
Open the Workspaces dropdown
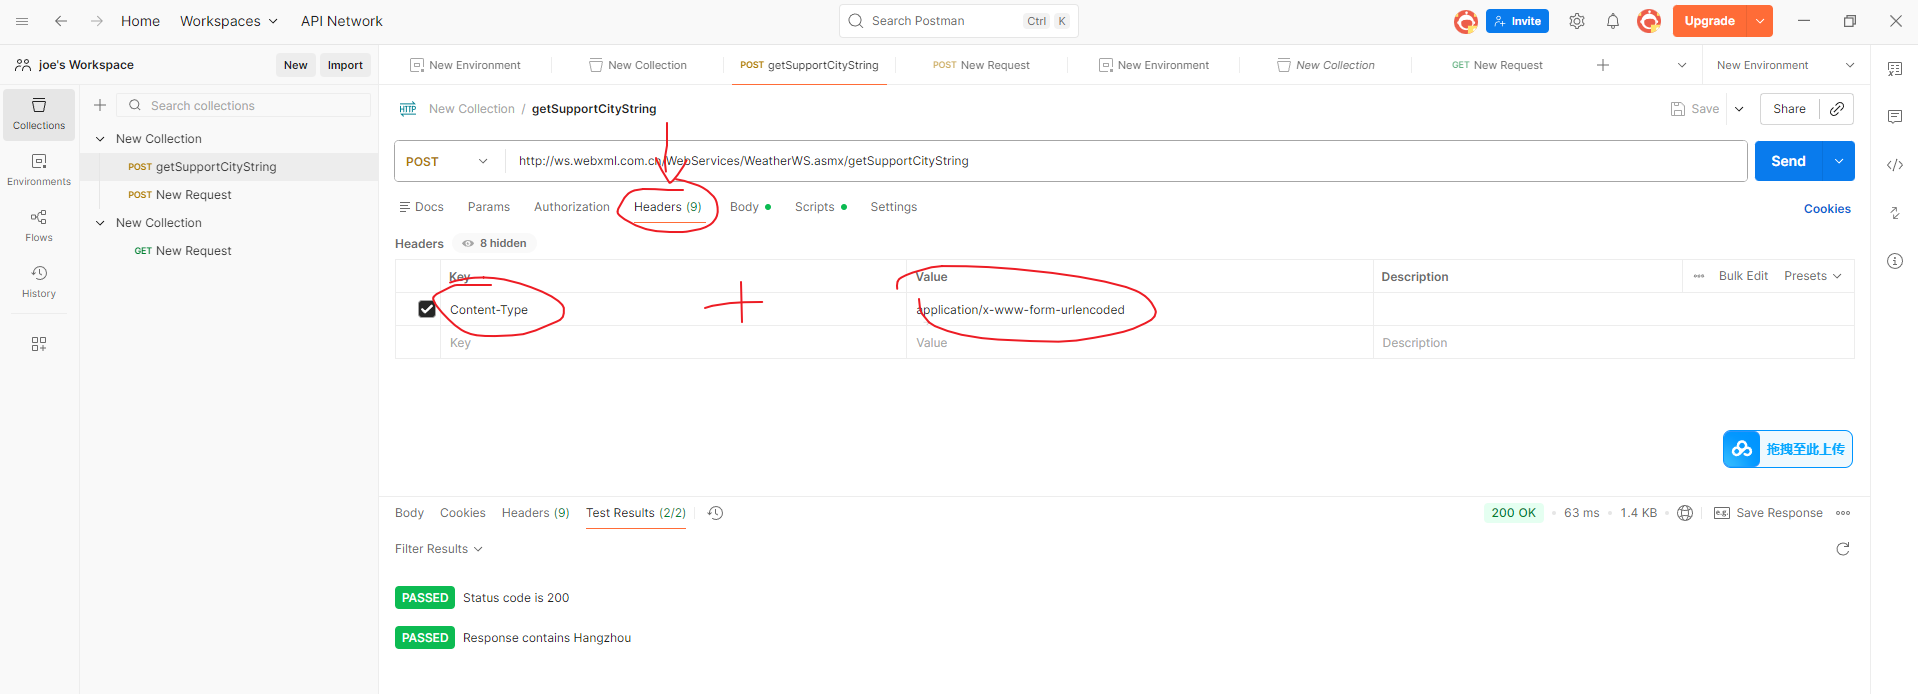click(x=229, y=21)
